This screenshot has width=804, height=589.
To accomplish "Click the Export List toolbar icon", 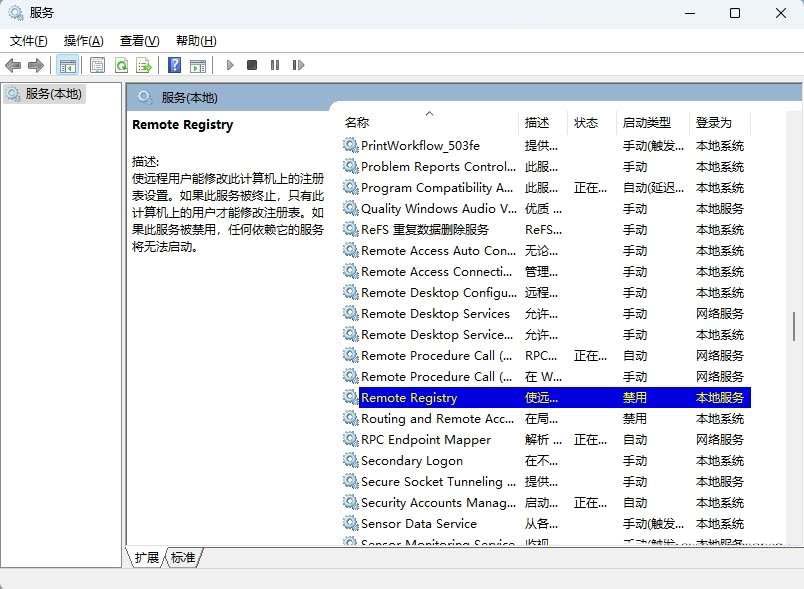I will (x=144, y=65).
